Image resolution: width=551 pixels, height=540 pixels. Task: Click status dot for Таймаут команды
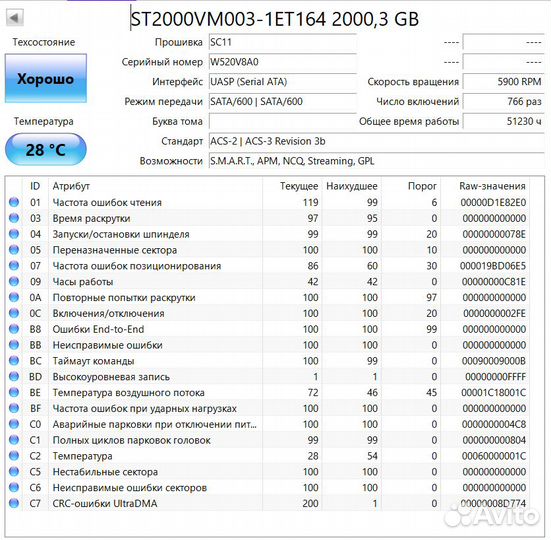(x=14, y=360)
